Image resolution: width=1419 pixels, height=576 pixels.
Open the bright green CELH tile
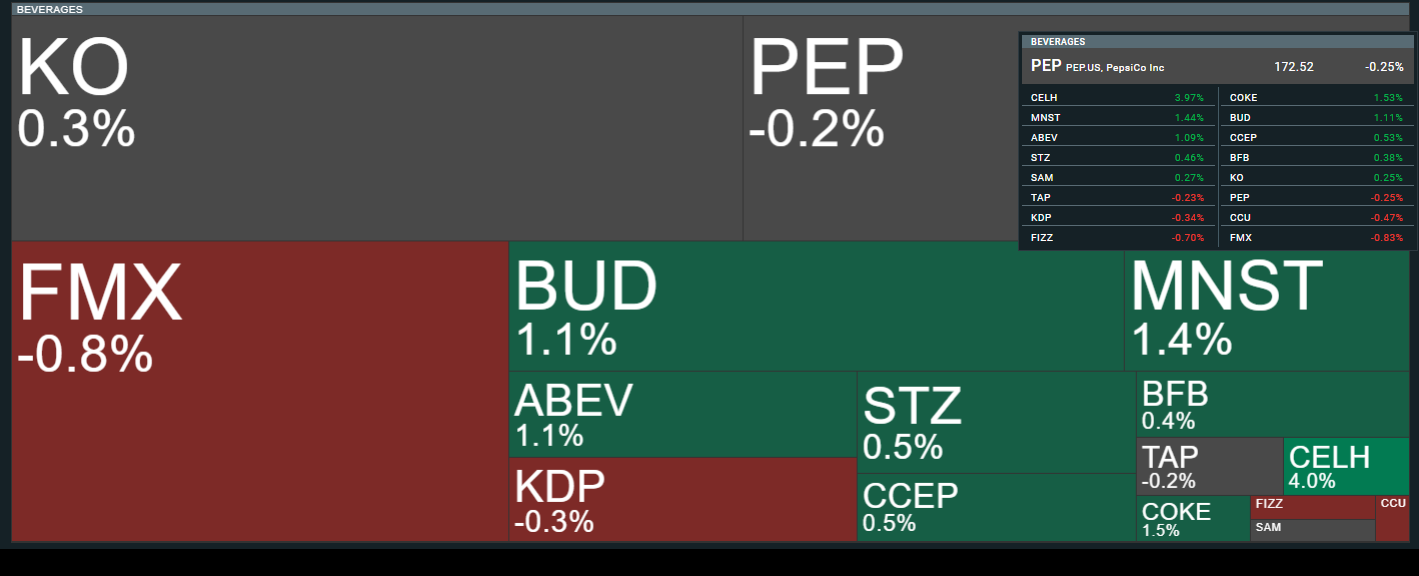(x=1346, y=466)
